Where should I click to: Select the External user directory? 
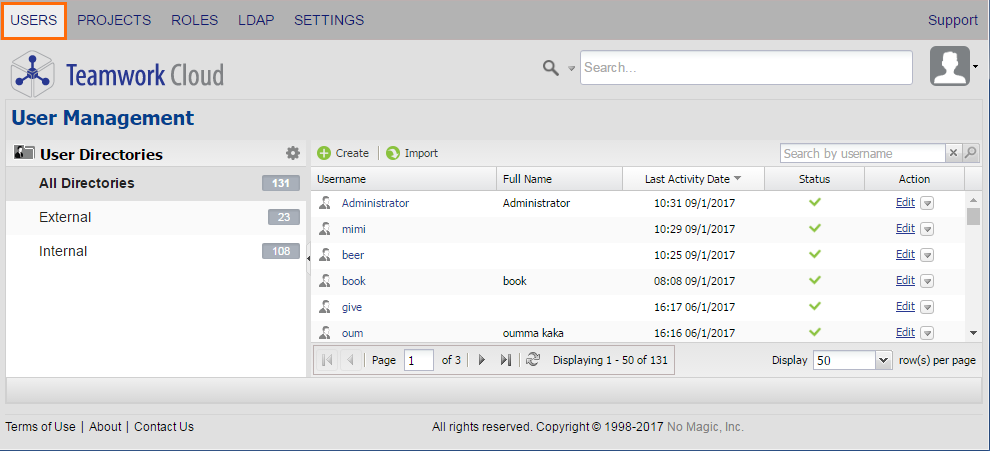[65, 217]
